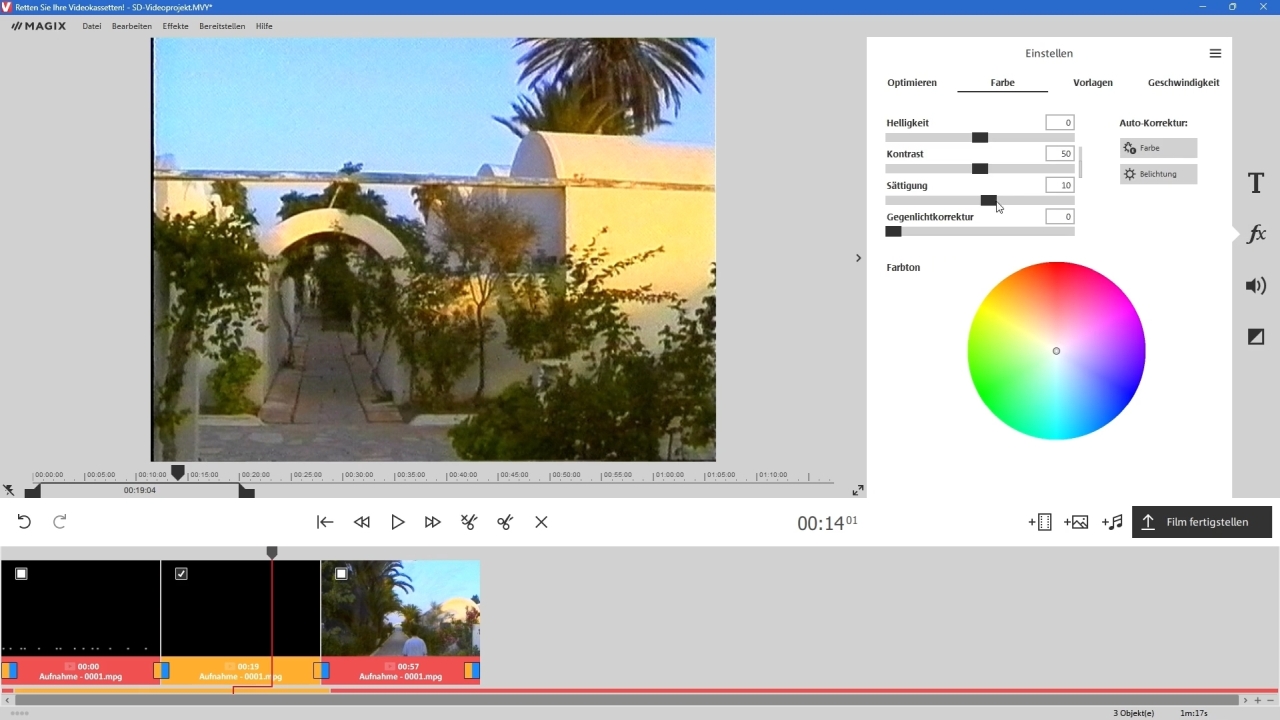Screen dimensions: 1280x720
Task: Click Film fertigstellen button
Action: (x=1202, y=522)
